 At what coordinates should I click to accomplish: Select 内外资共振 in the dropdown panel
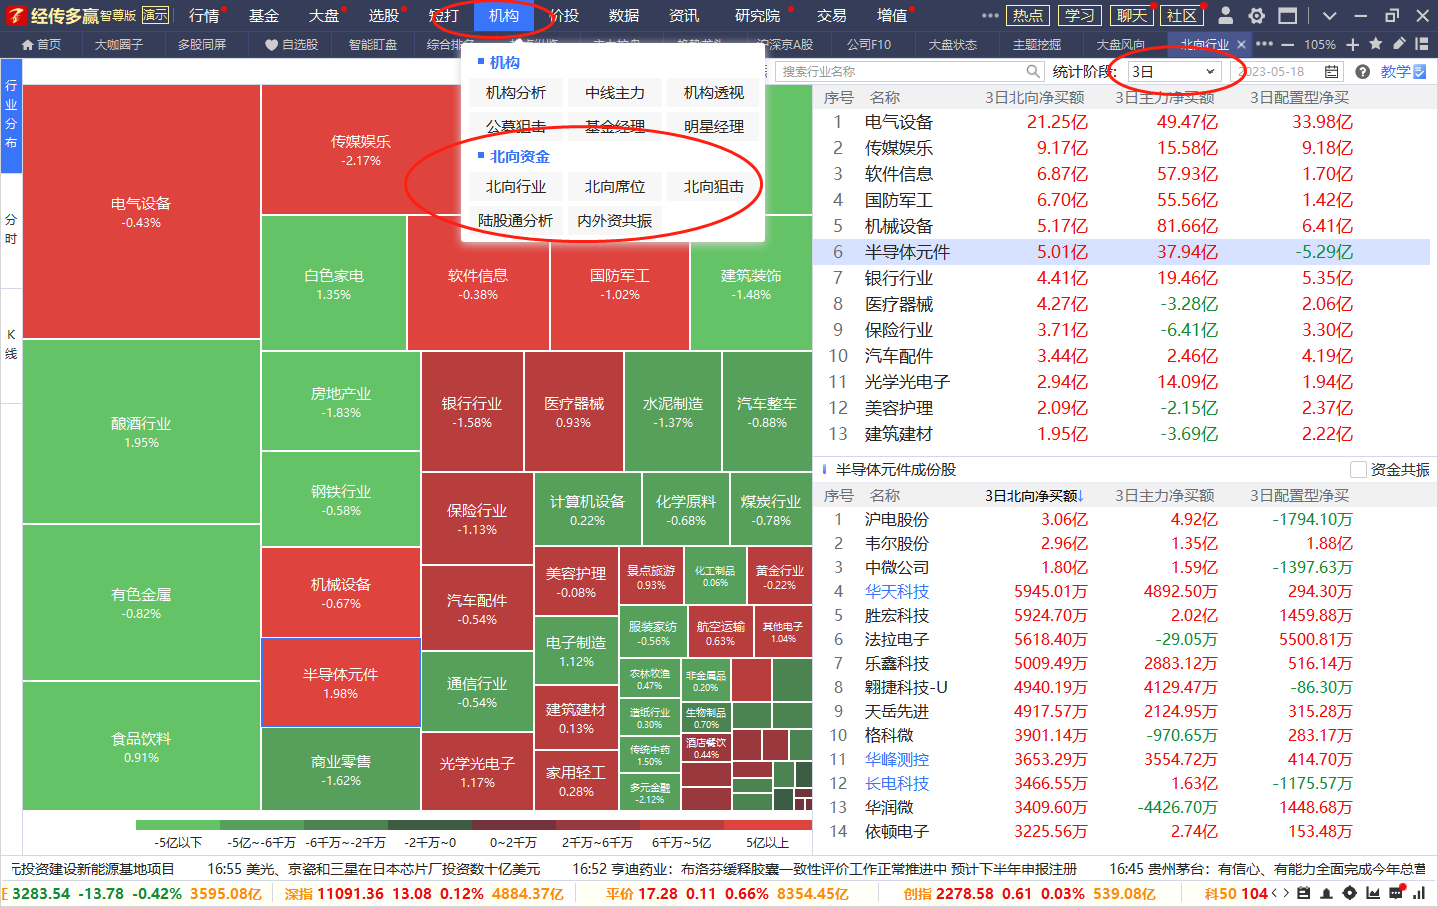tap(615, 221)
